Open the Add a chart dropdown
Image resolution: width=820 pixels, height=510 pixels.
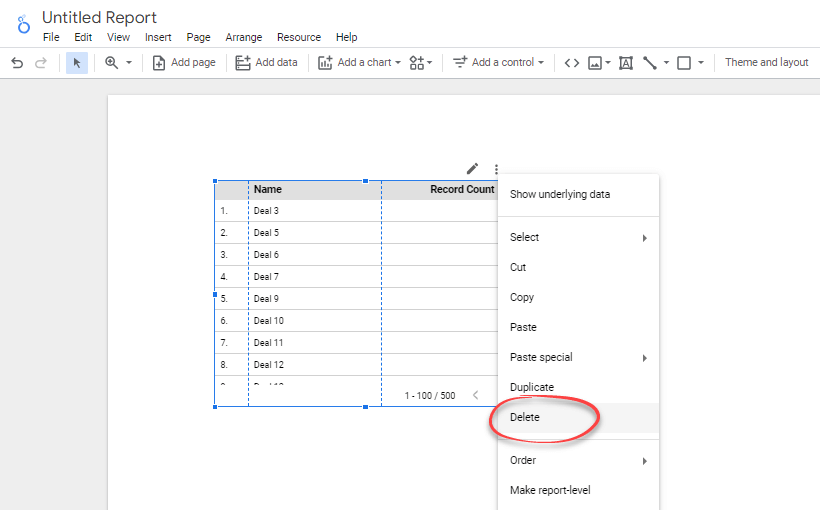(x=359, y=63)
